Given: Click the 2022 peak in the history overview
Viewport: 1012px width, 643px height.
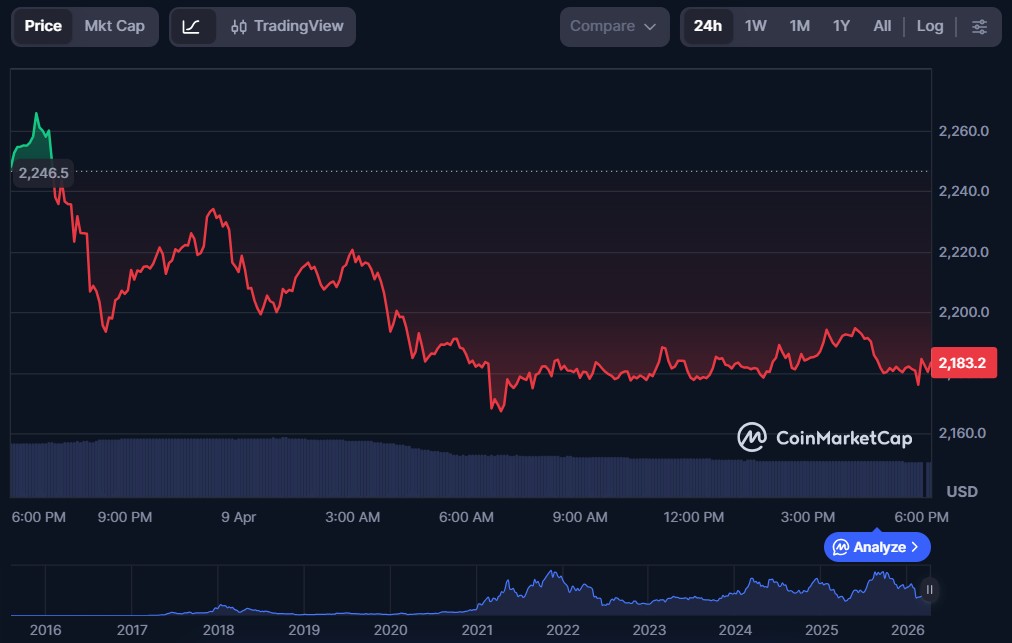Looking at the screenshot, I should pyautogui.click(x=551, y=577).
